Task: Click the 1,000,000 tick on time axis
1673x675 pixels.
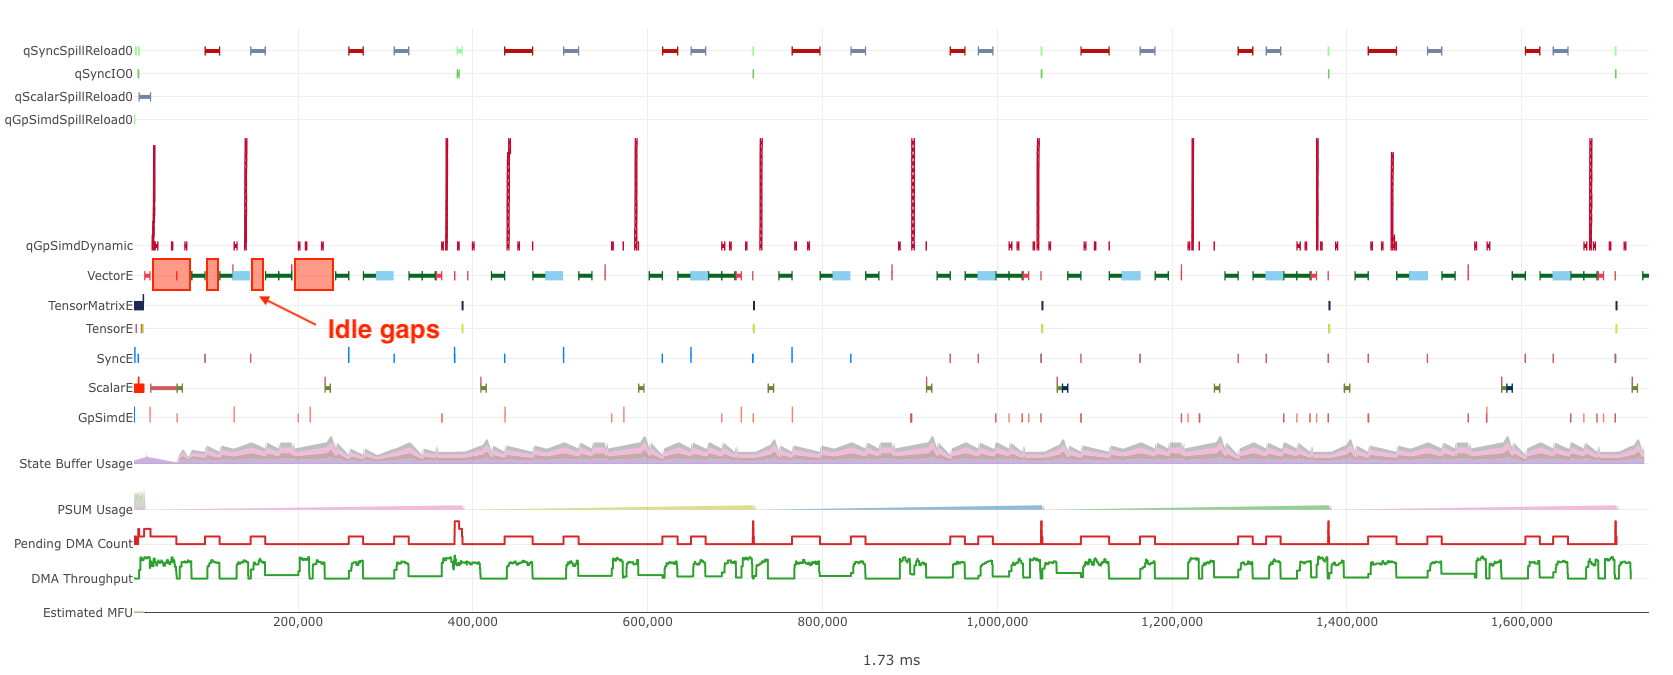Action: click(x=997, y=622)
